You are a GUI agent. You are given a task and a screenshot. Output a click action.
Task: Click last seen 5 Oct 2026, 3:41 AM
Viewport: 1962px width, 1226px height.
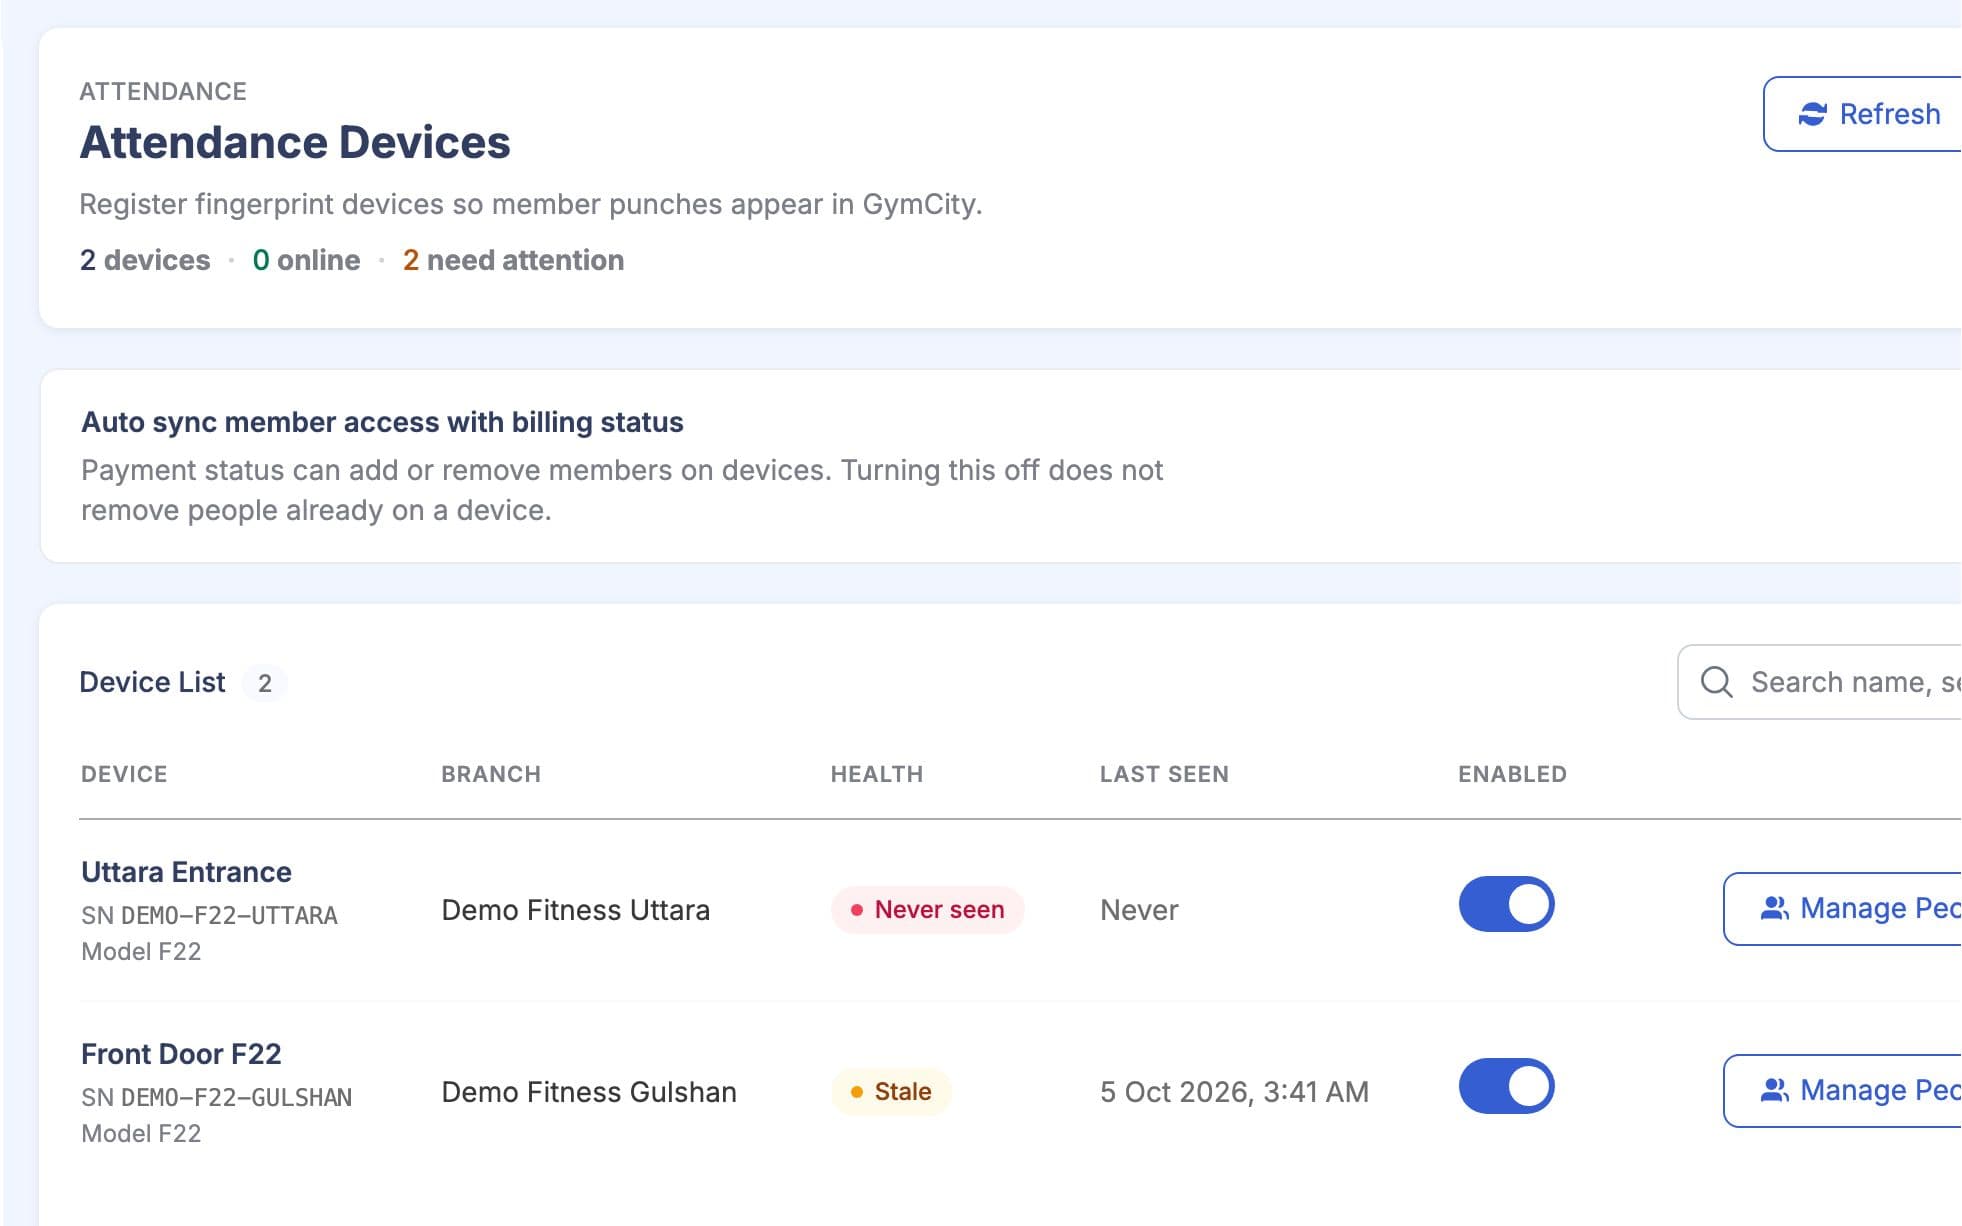coord(1234,1092)
